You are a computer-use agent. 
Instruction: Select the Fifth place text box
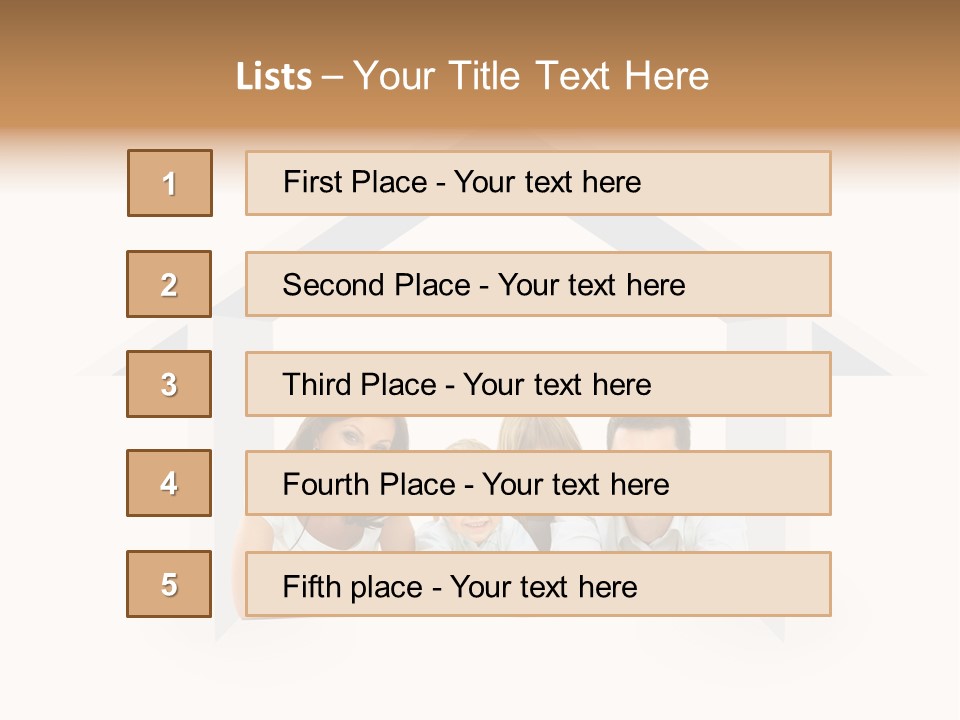click(538, 584)
